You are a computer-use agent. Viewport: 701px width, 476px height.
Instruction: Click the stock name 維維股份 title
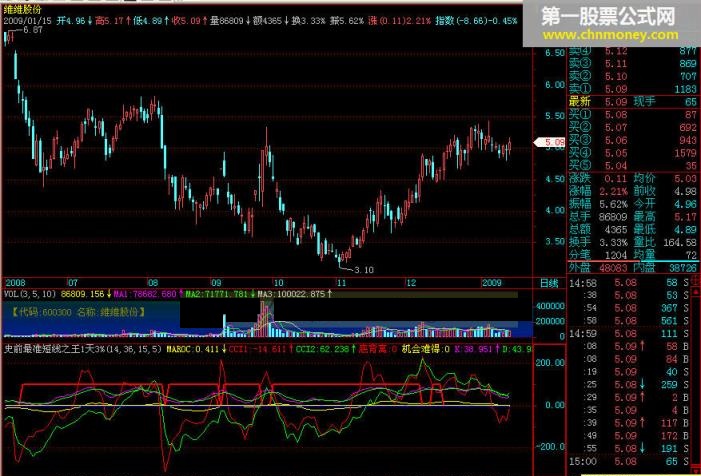click(22, 11)
